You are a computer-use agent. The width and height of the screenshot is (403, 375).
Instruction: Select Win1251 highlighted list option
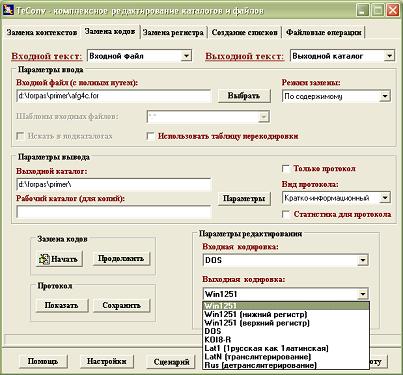tap(286, 306)
